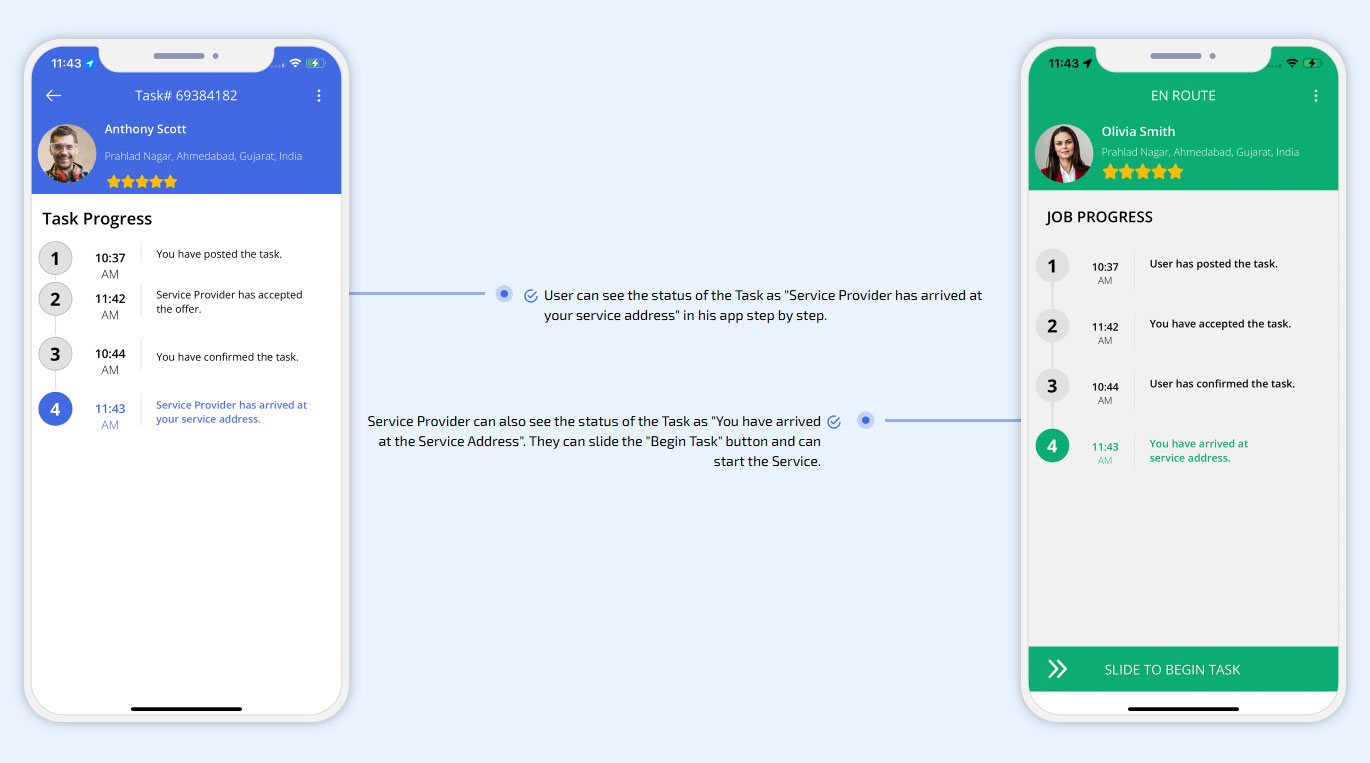Click step 1 circle in Task Progress
This screenshot has width=1370, height=763.
click(x=55, y=259)
